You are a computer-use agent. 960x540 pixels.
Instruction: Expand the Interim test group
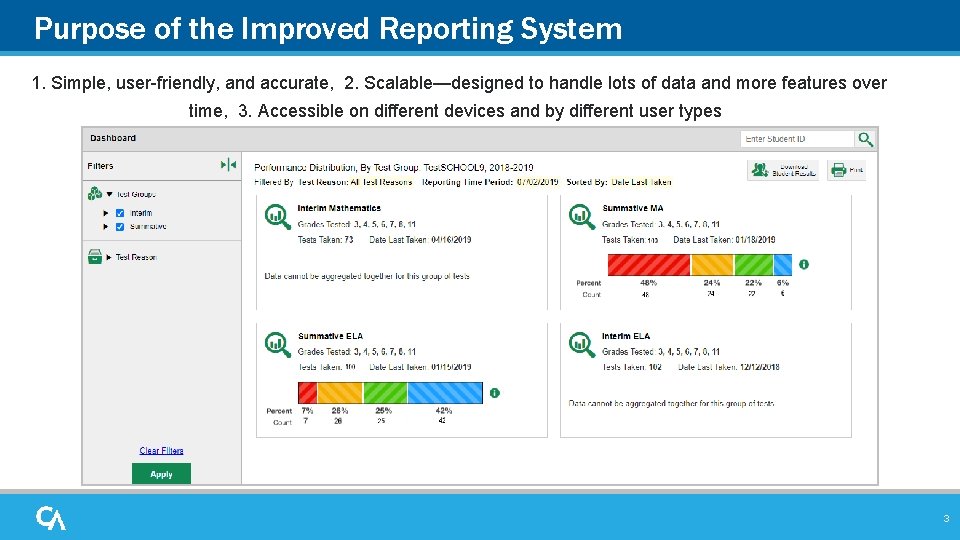pyautogui.click(x=106, y=213)
